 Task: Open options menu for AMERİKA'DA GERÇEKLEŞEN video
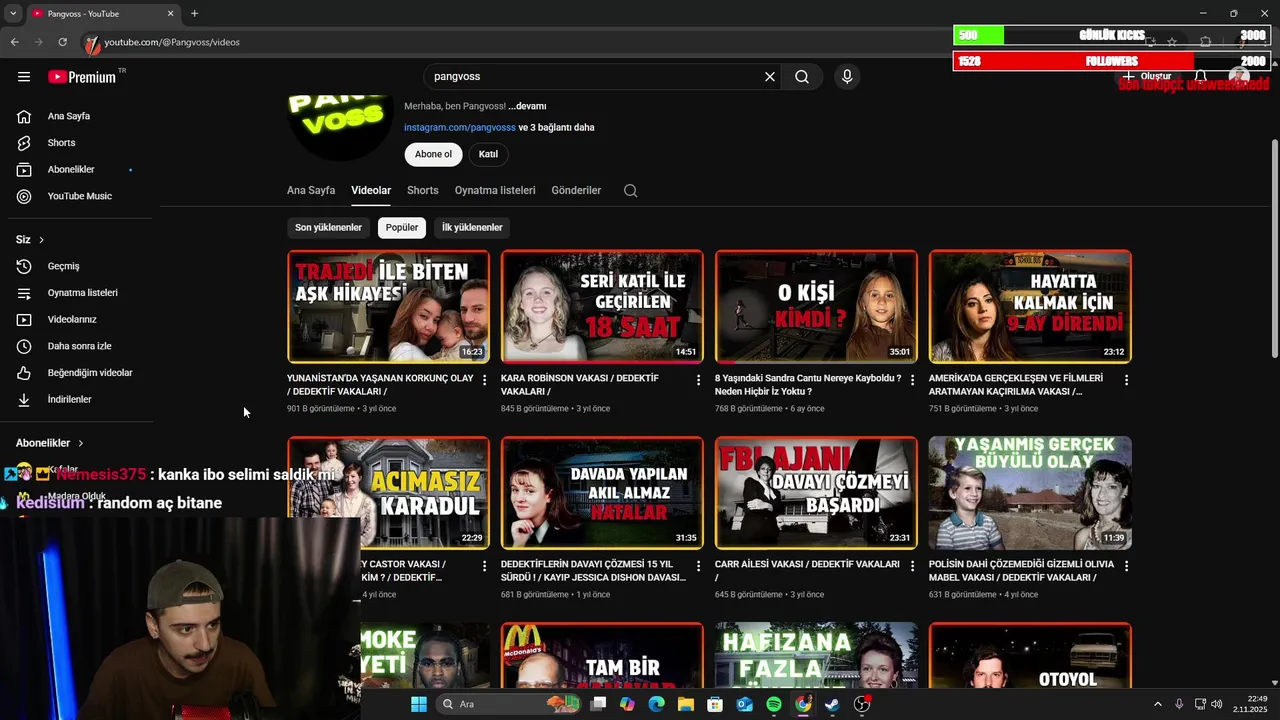point(1126,380)
